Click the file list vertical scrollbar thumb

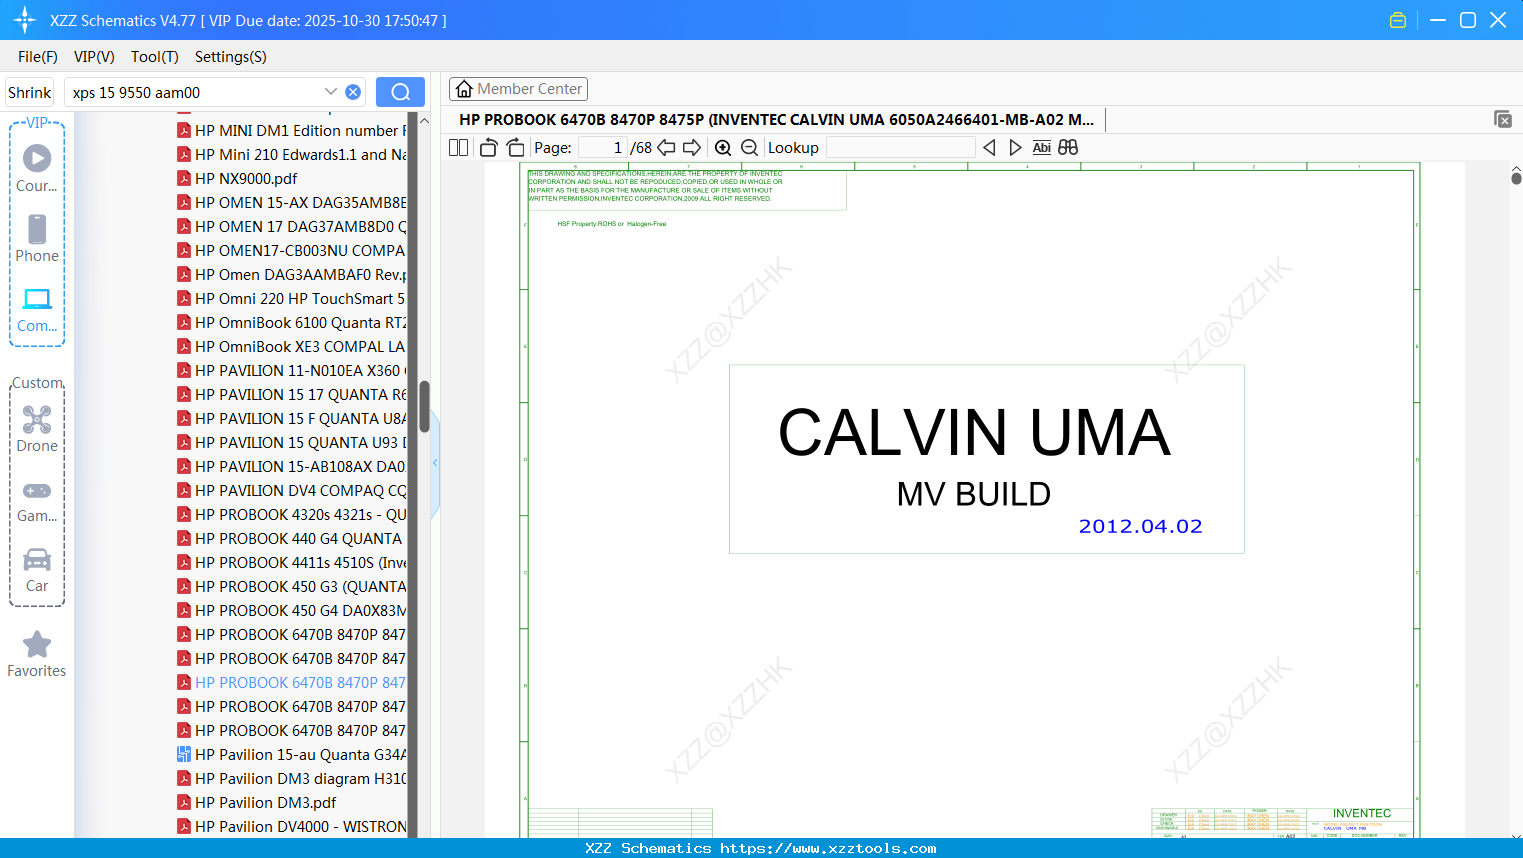[424, 406]
